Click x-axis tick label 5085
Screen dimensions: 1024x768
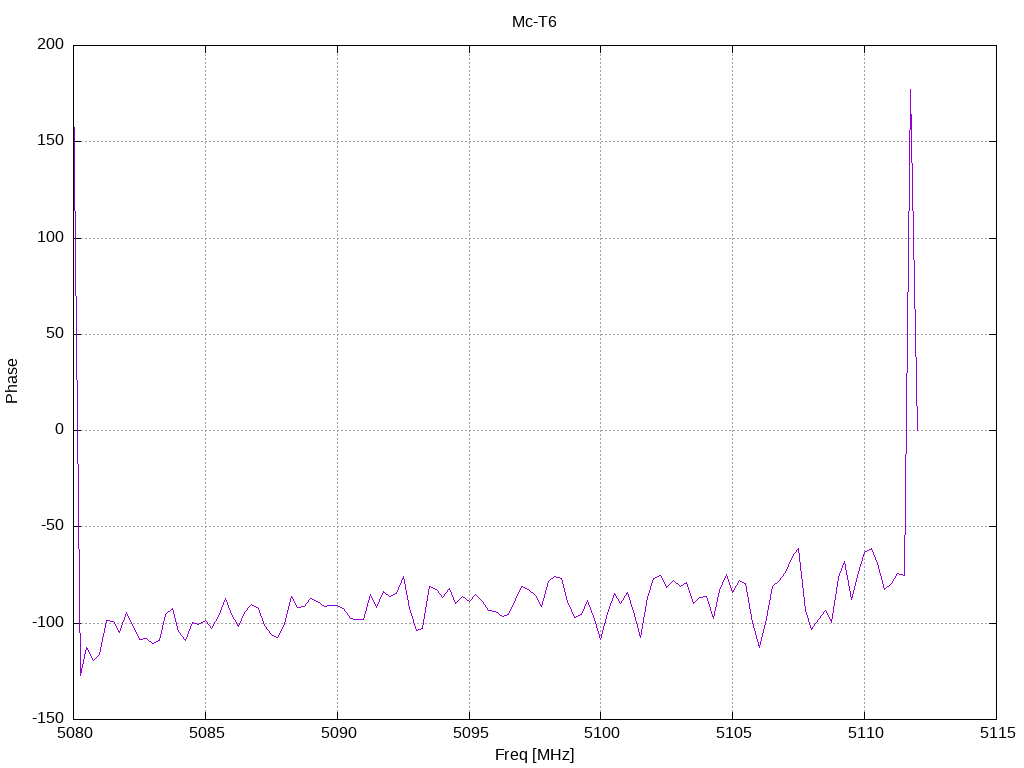point(206,733)
